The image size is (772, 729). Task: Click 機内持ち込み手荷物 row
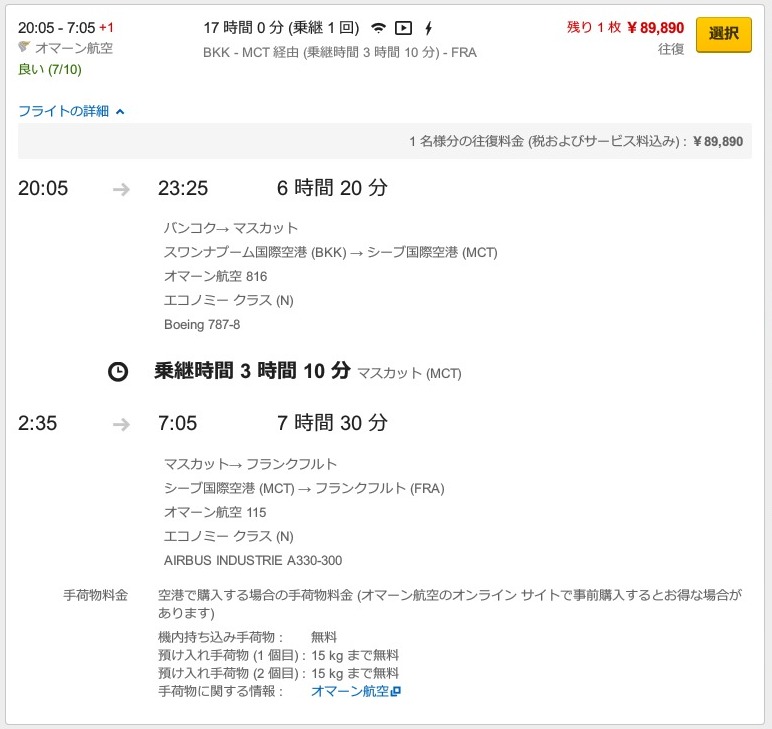click(x=248, y=637)
